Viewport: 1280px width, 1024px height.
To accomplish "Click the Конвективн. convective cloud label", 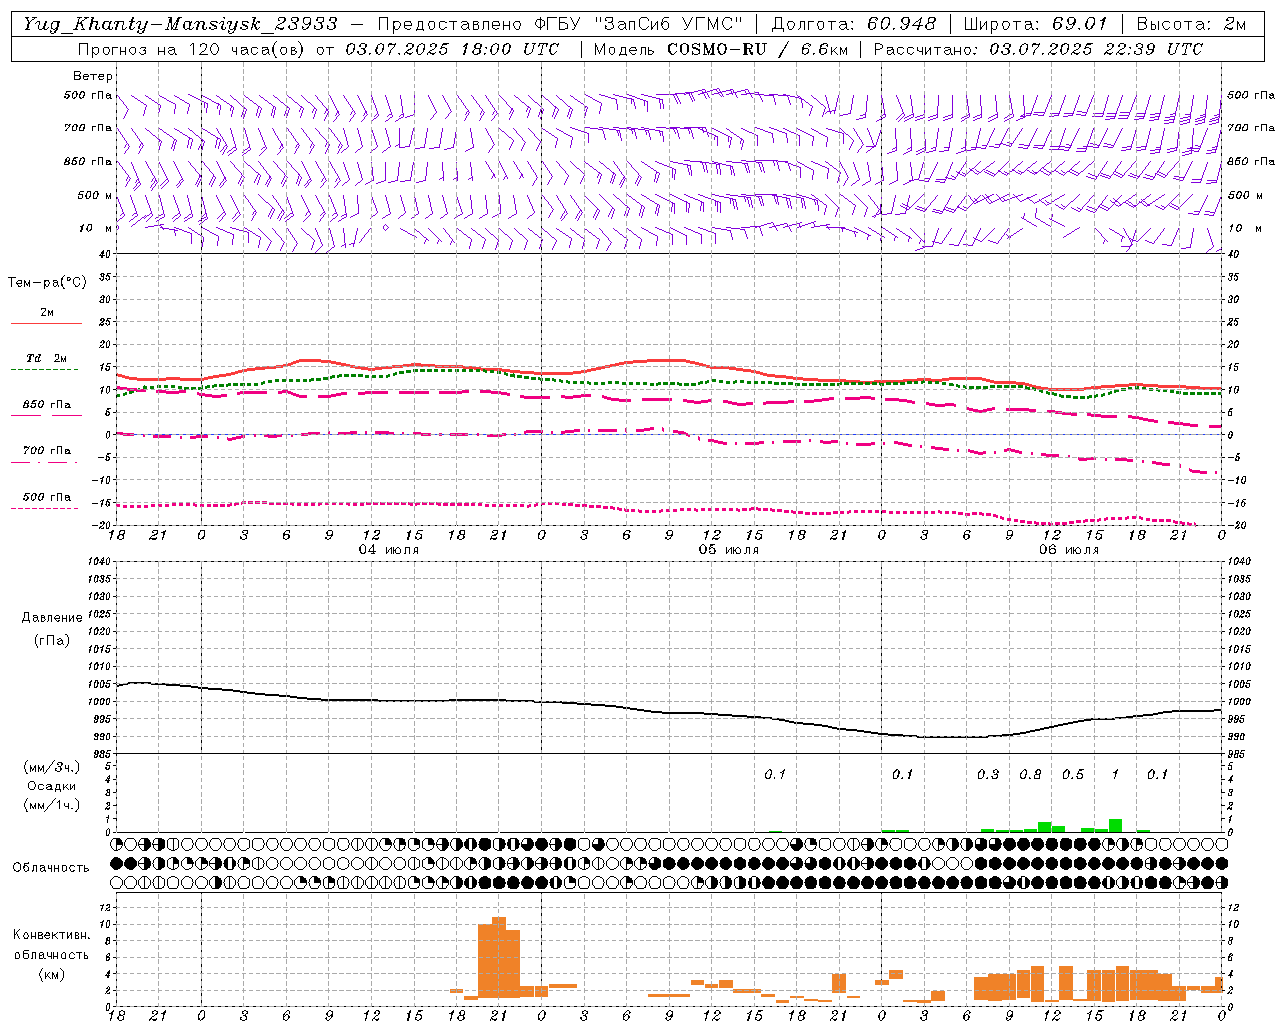I will coord(51,935).
